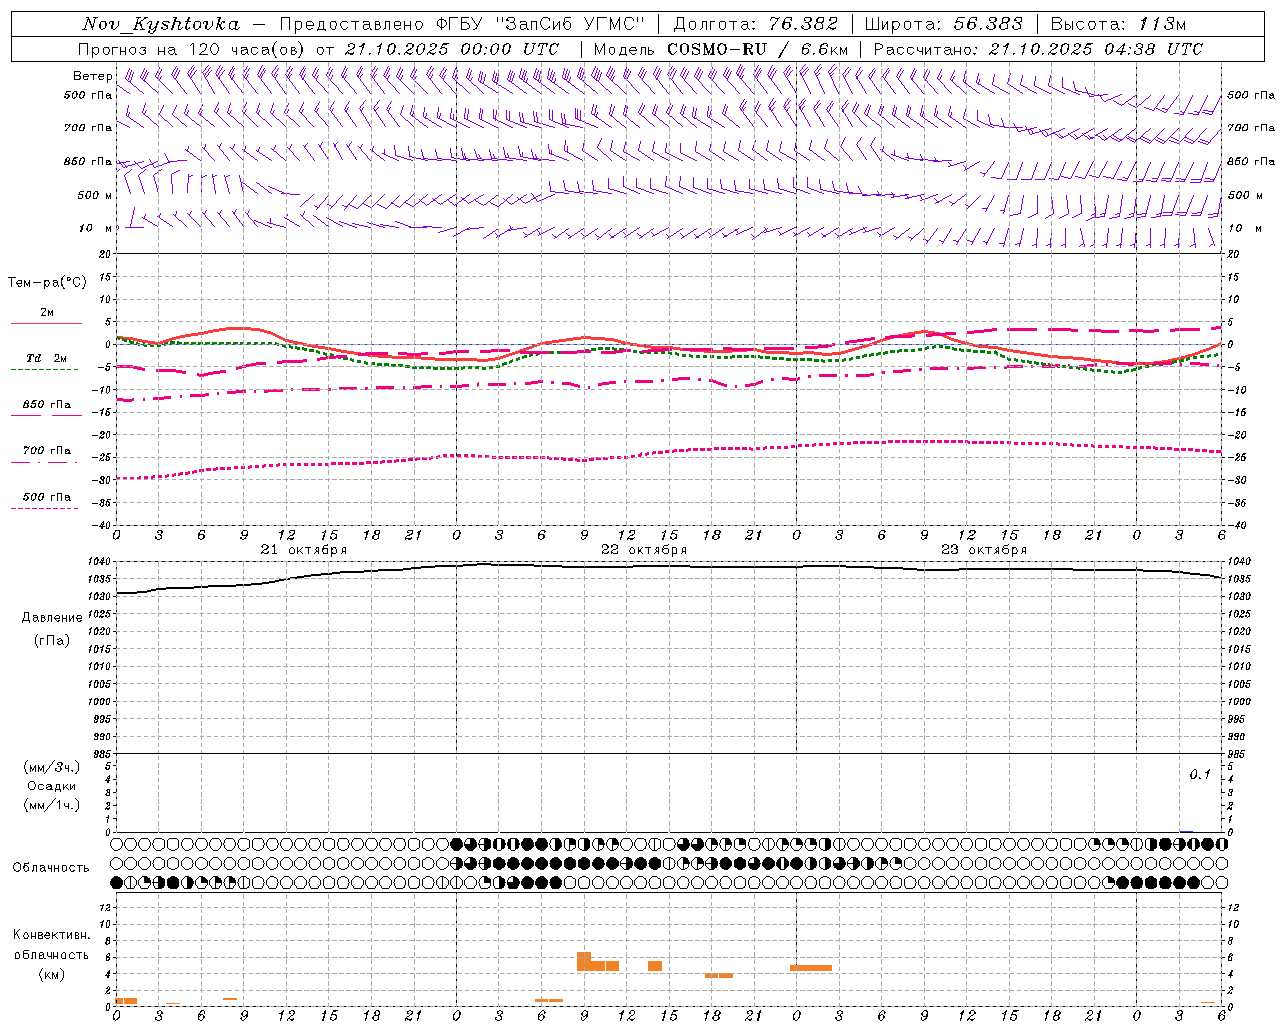This screenshot has height=1024, width=1280.
Task: Click the "Долгота: 76.382" longitude value
Action: 756,24
